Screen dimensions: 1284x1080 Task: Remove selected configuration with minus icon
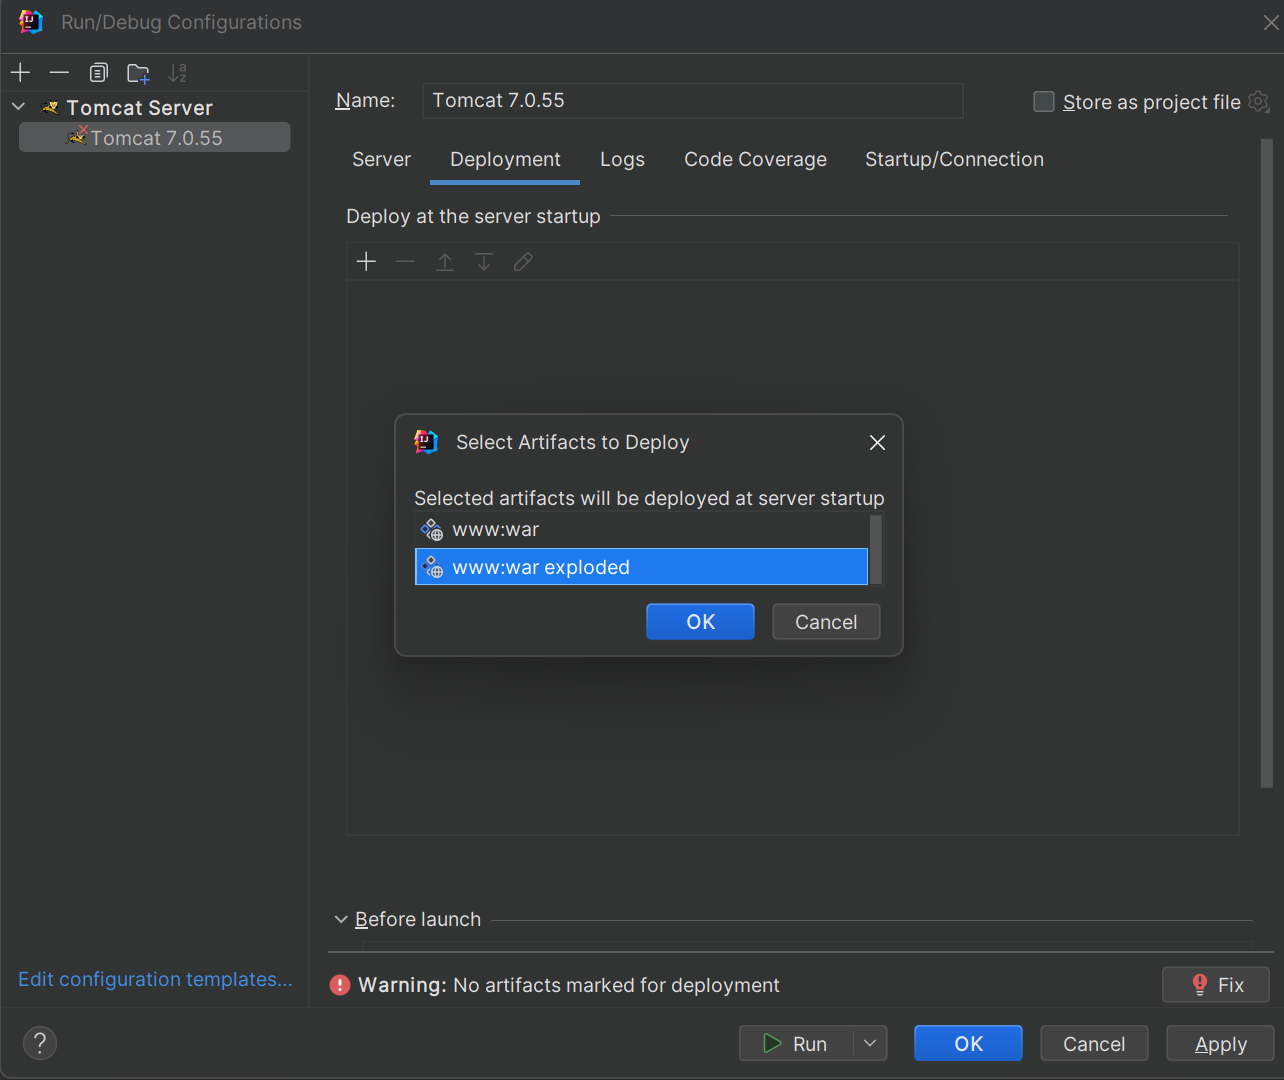[59, 72]
